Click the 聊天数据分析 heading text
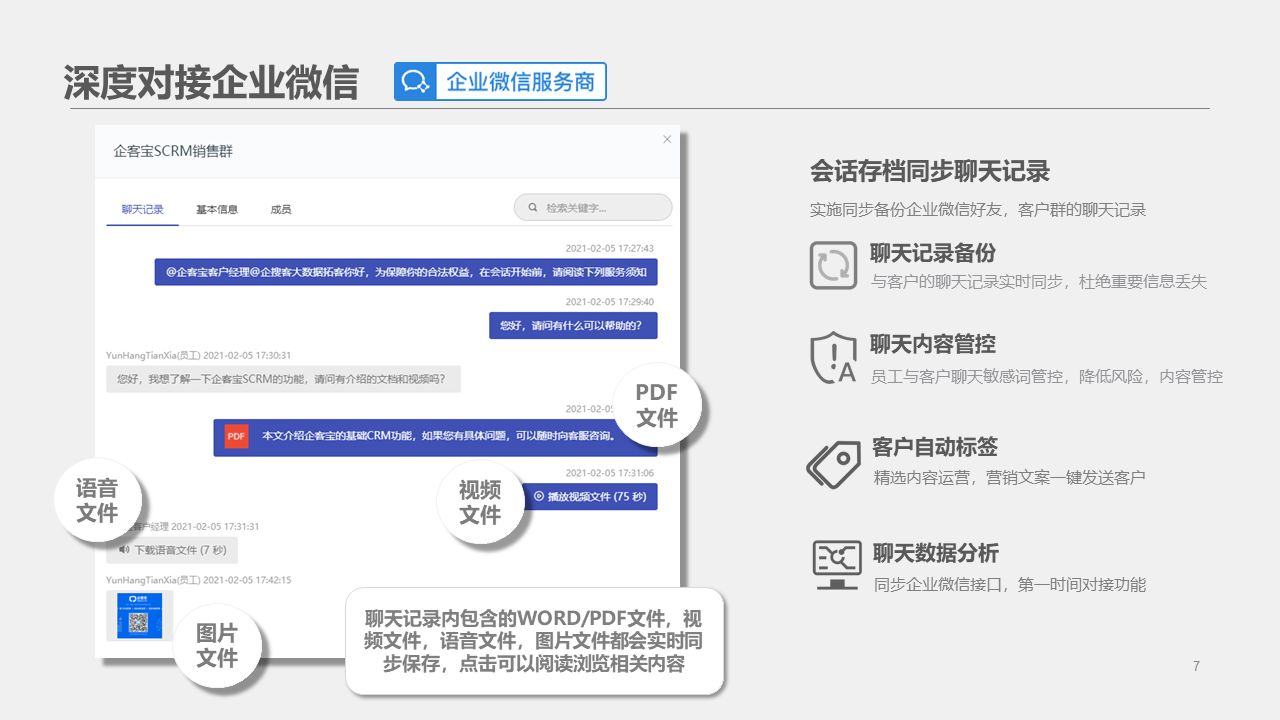The height and width of the screenshot is (720, 1280). pos(936,553)
